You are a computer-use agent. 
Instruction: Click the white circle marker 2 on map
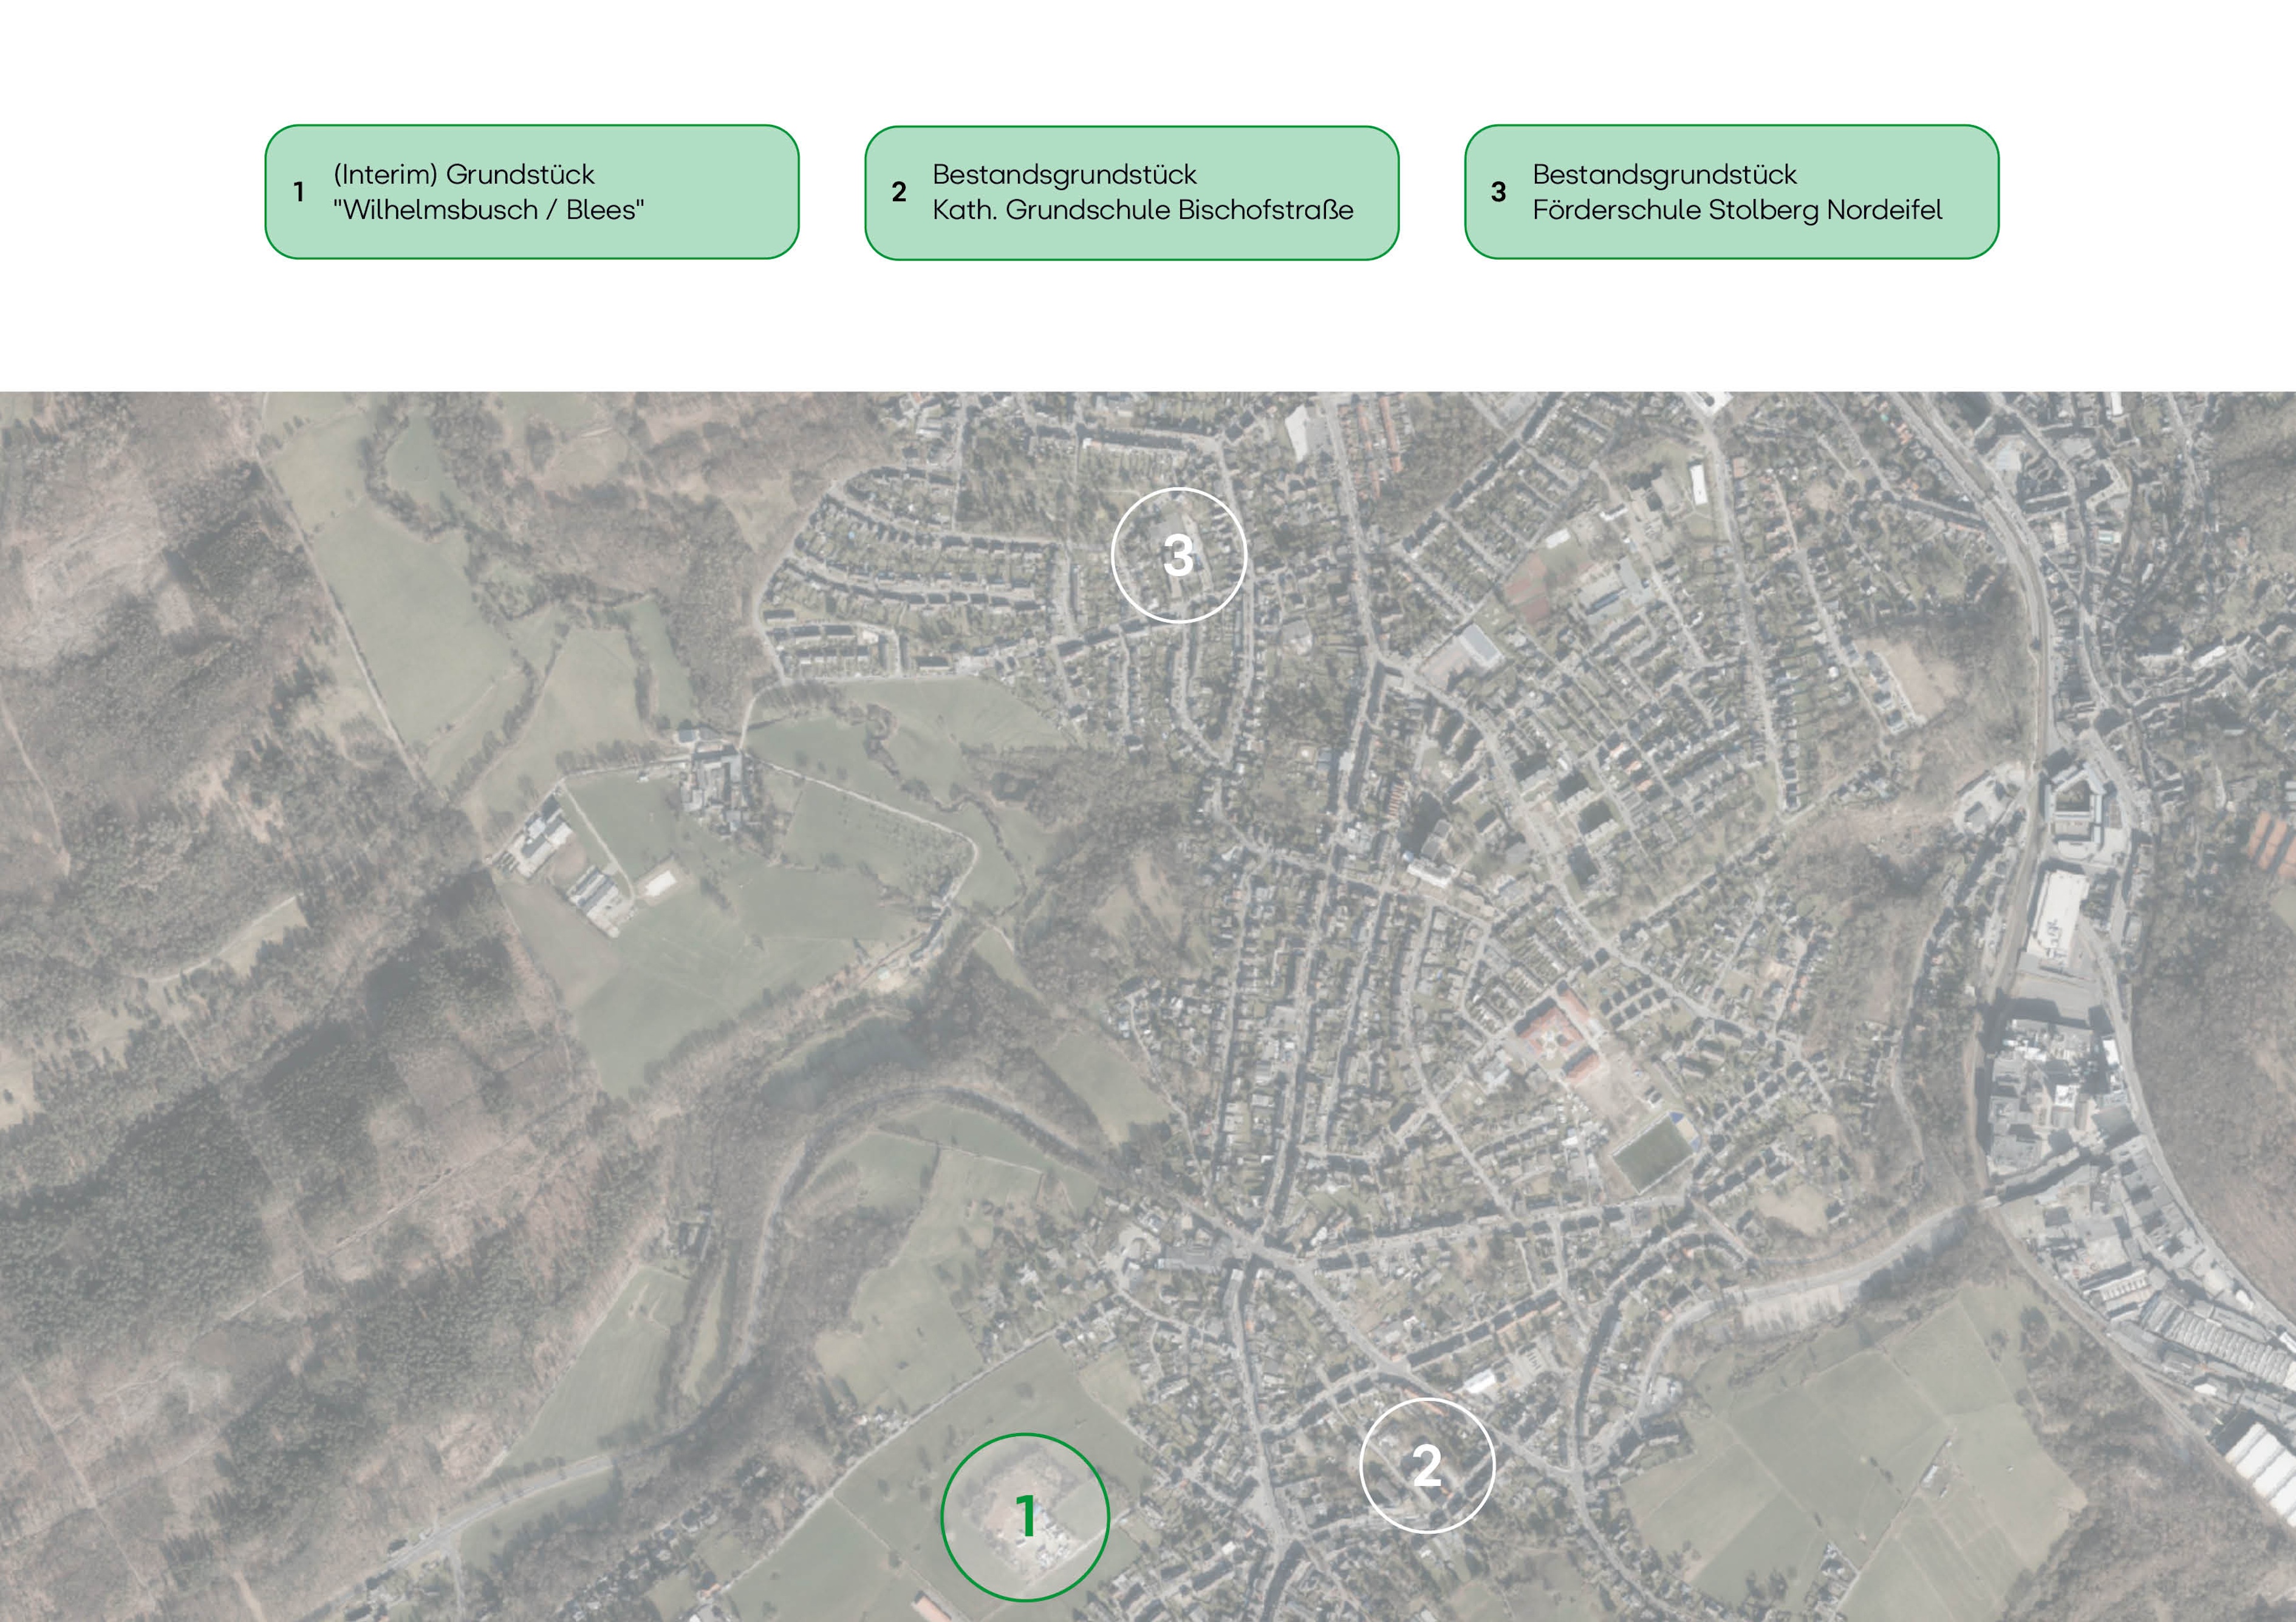[1427, 1466]
